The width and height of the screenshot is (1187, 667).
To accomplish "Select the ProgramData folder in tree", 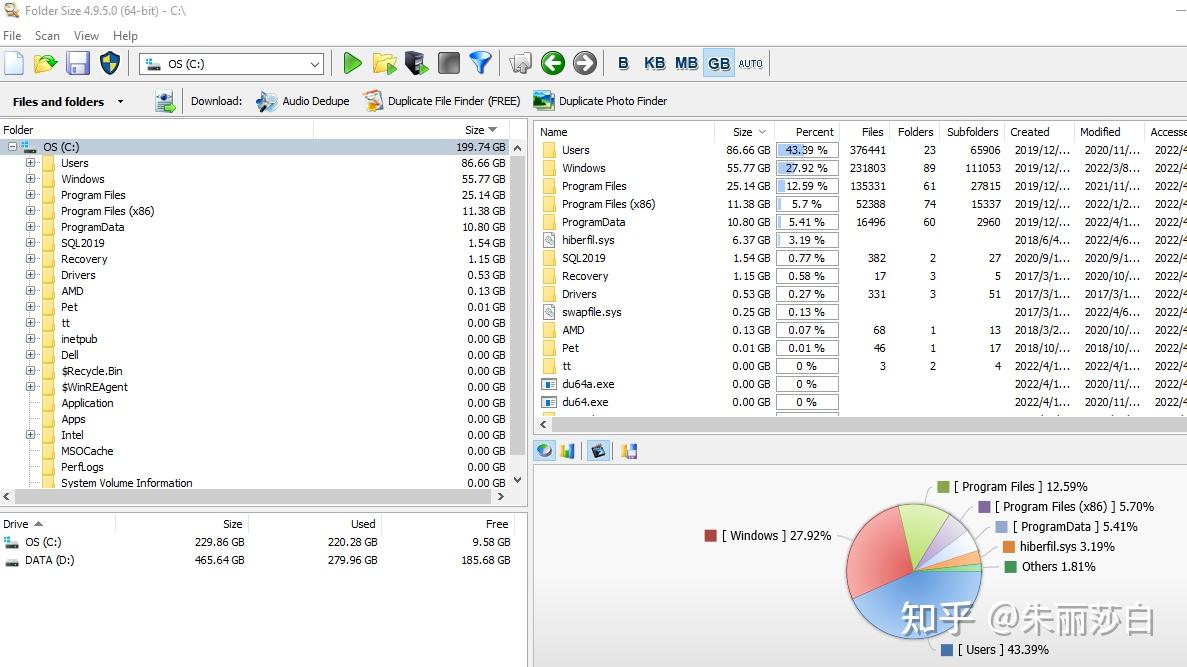I will click(92, 227).
